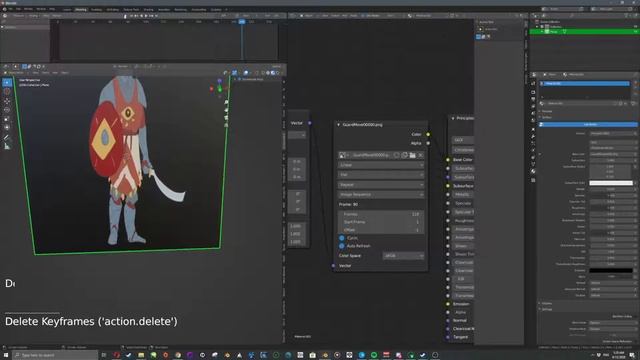Open image file with folder icon in node
This screenshot has width=640, height=360.
tap(413, 155)
